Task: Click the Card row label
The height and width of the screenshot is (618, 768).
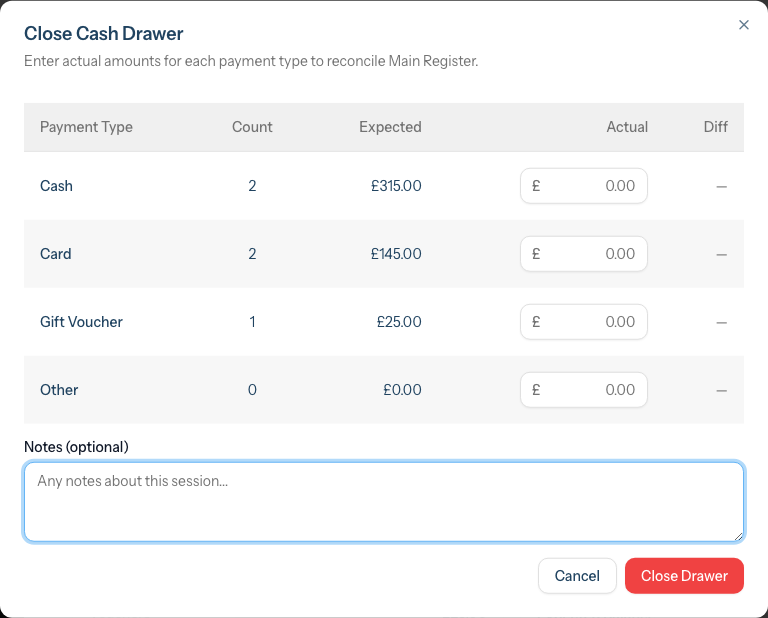Action: [56, 254]
